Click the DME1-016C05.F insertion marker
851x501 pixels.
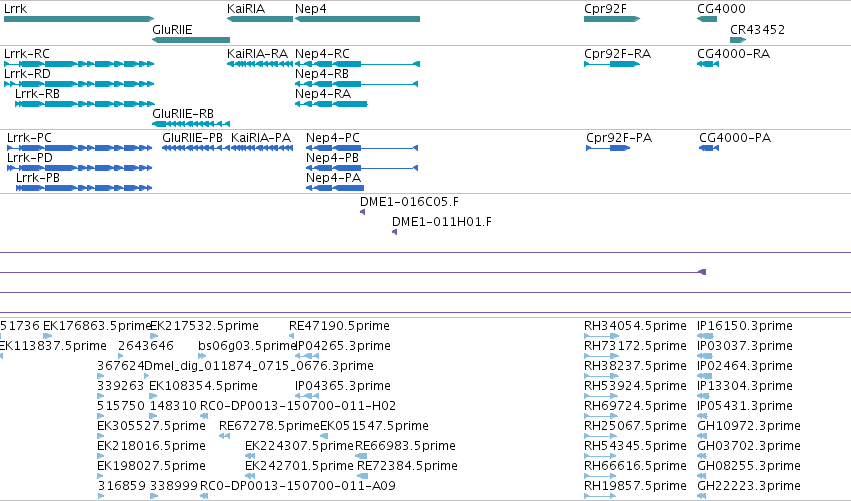click(363, 212)
